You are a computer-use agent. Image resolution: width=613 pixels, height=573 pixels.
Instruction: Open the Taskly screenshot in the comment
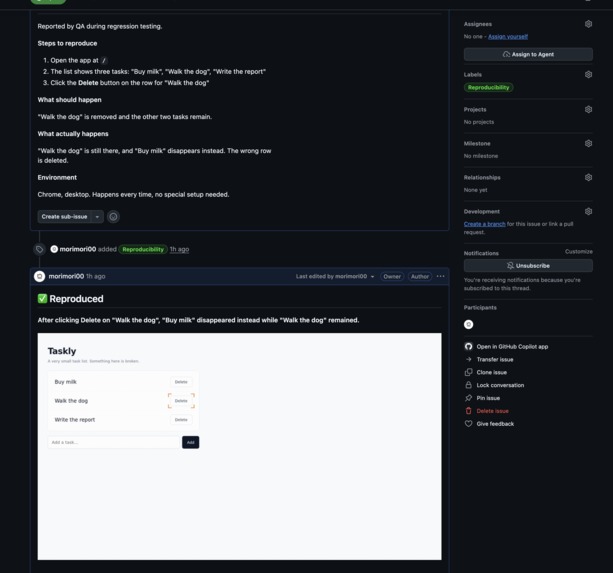pyautogui.click(x=239, y=446)
